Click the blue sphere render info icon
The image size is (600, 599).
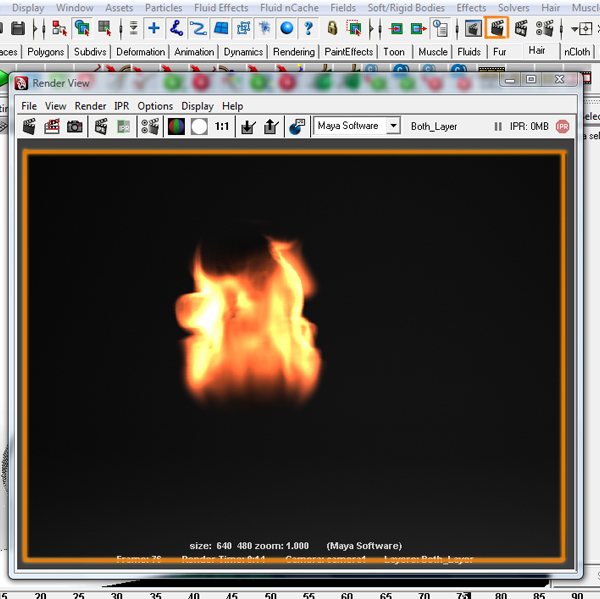pyautogui.click(x=297, y=127)
